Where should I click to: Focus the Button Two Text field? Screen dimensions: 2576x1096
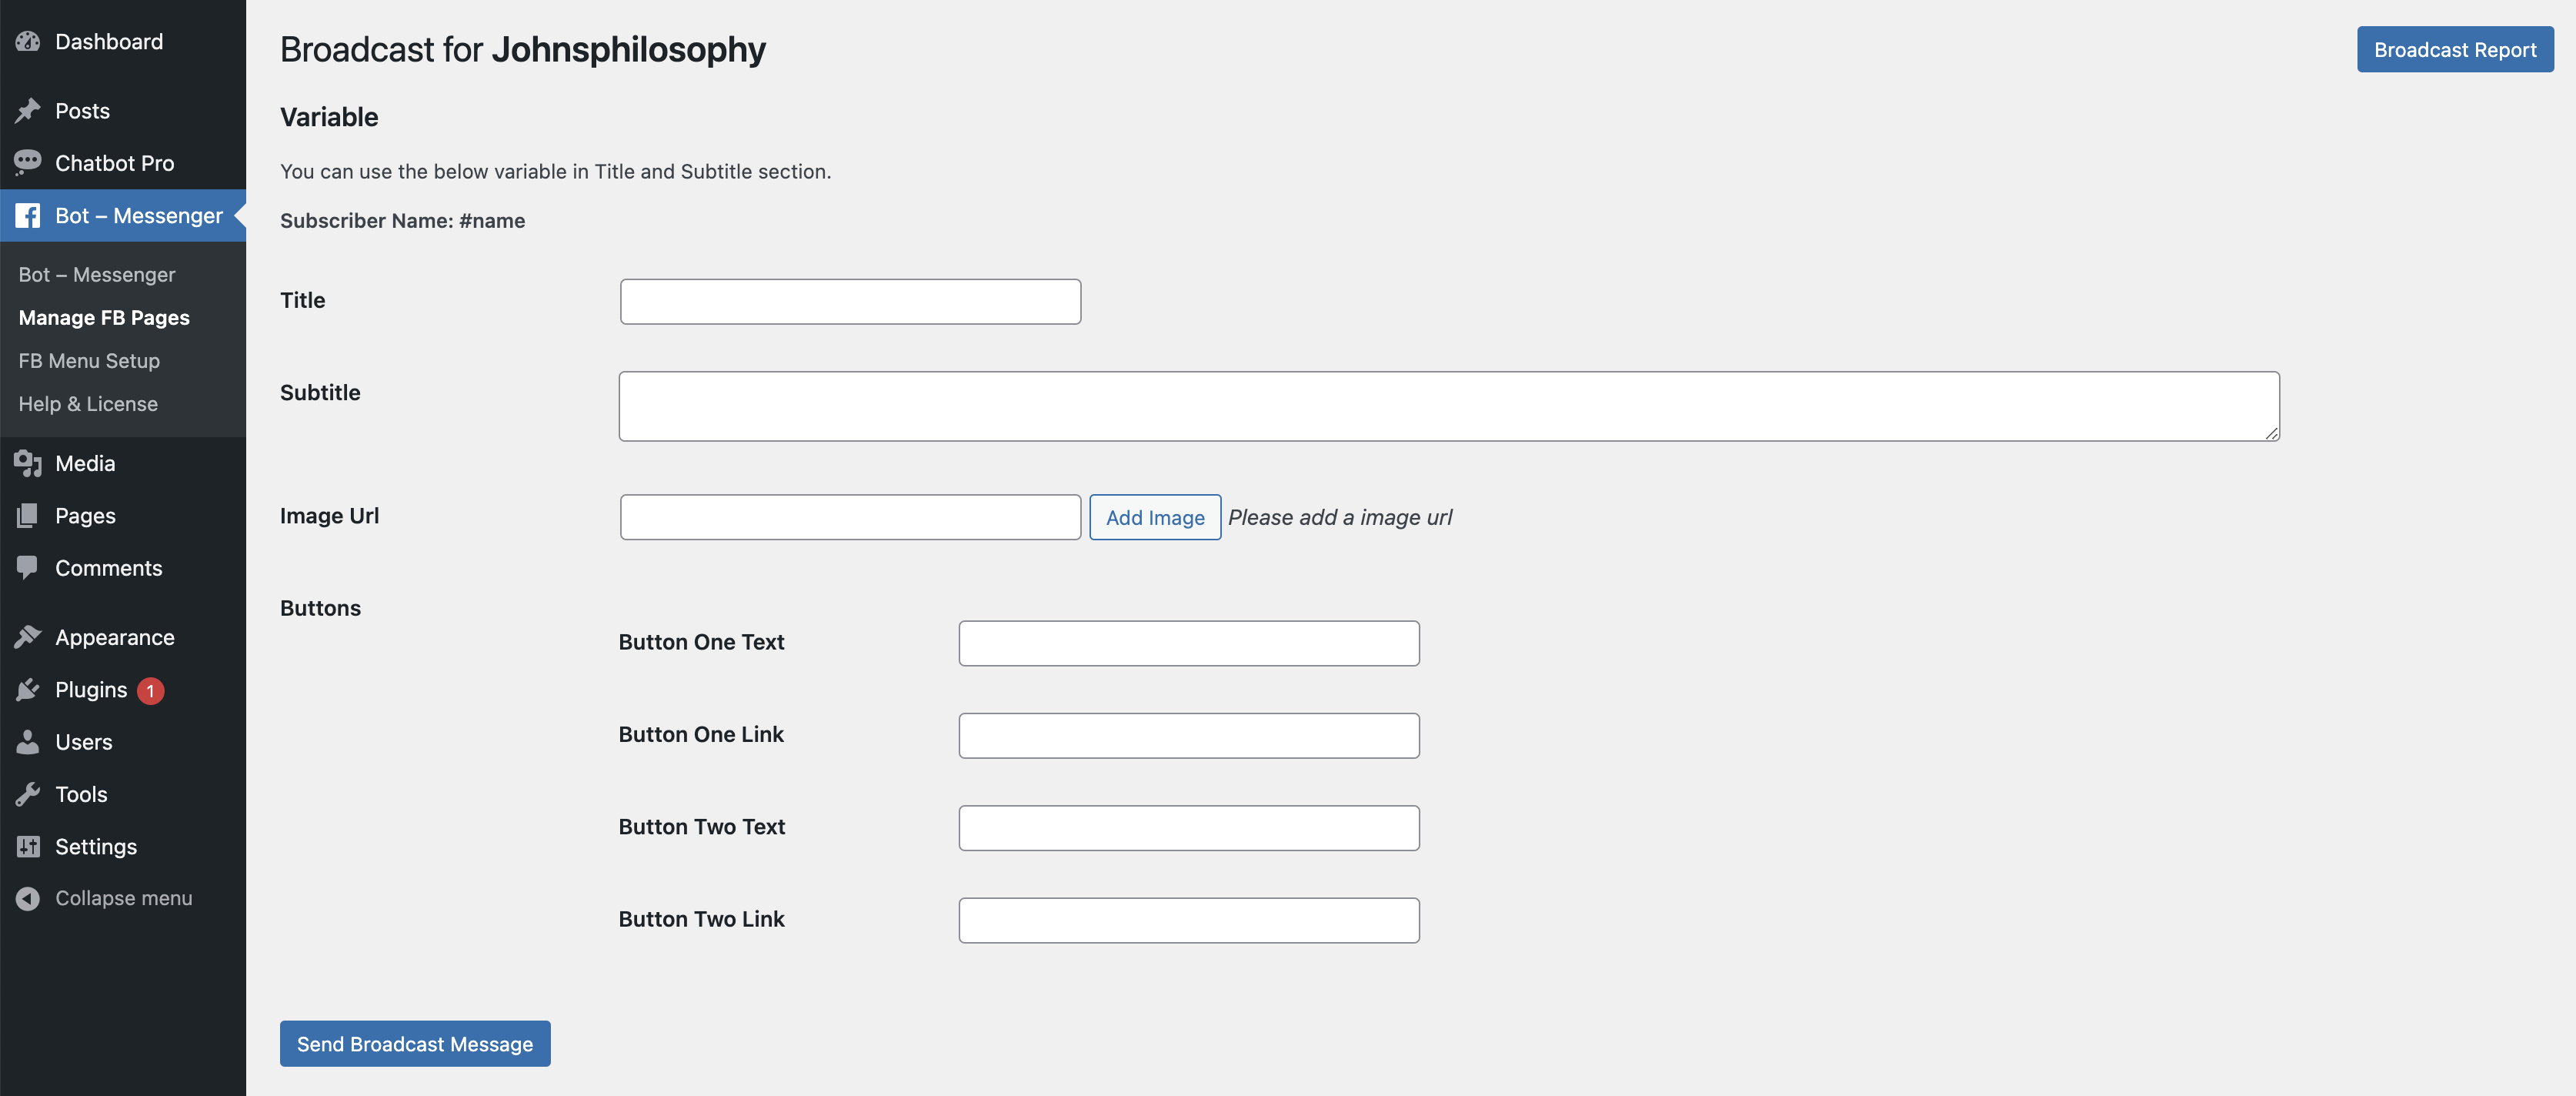pyautogui.click(x=1188, y=828)
